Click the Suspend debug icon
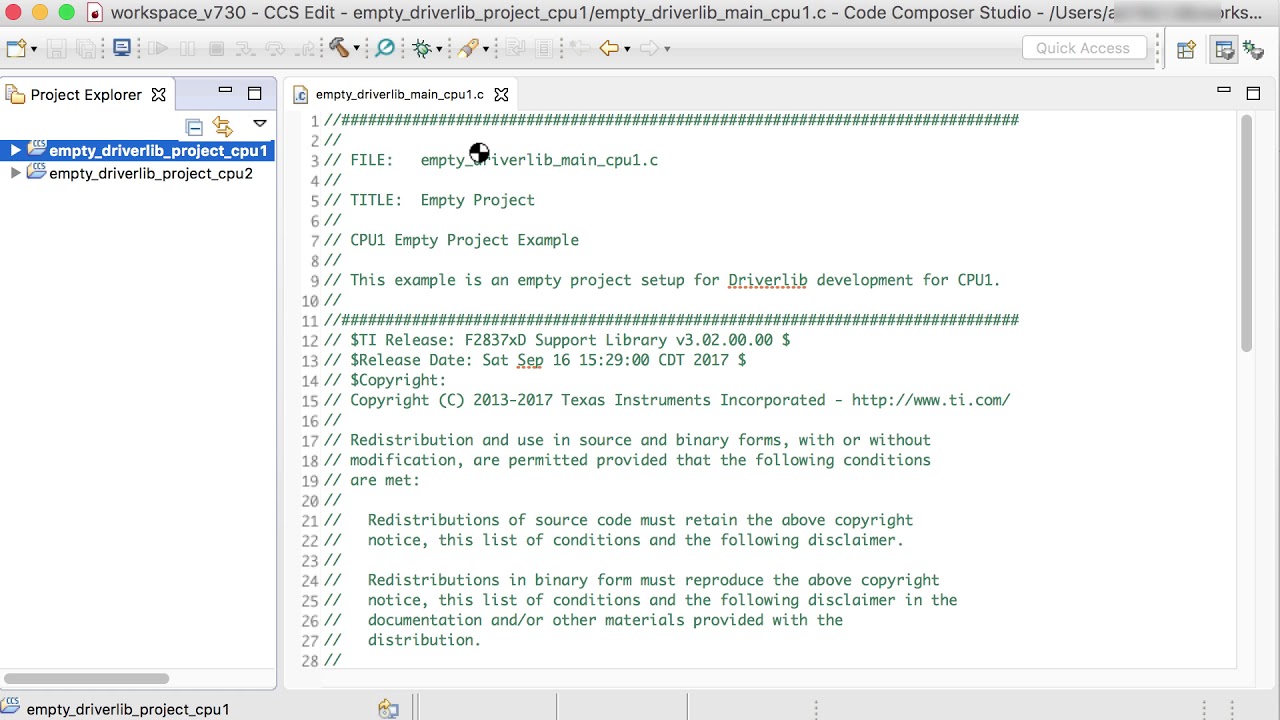1280x720 pixels. click(x=187, y=48)
